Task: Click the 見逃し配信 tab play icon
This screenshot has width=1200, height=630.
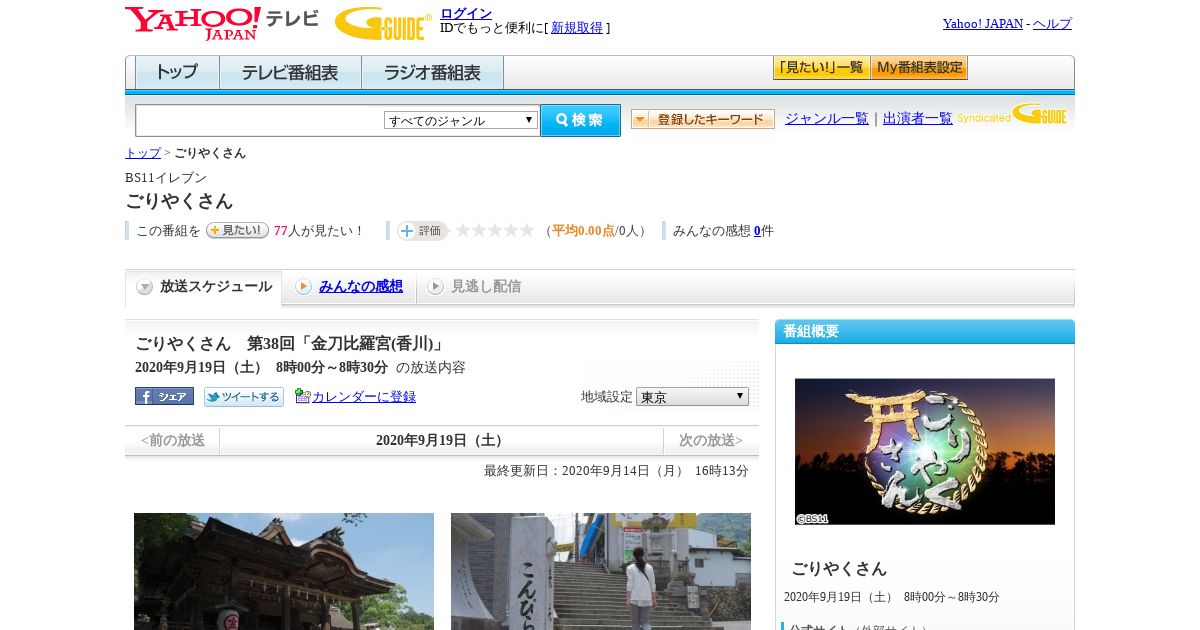Action: [435, 287]
